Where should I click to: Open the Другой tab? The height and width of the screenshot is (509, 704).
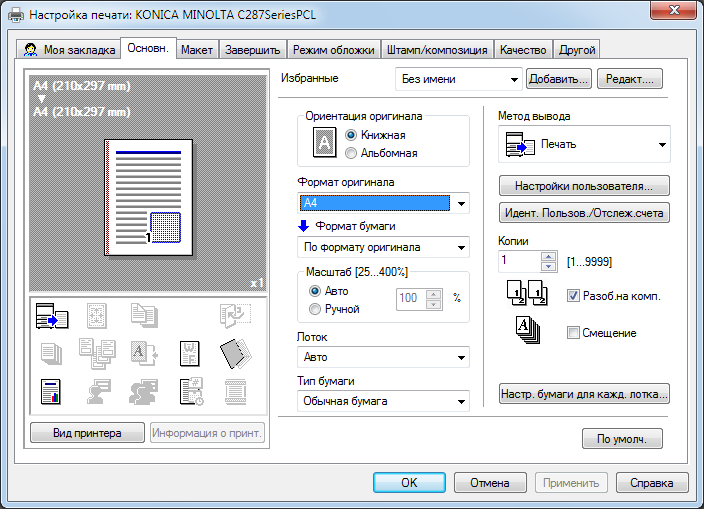(x=577, y=49)
